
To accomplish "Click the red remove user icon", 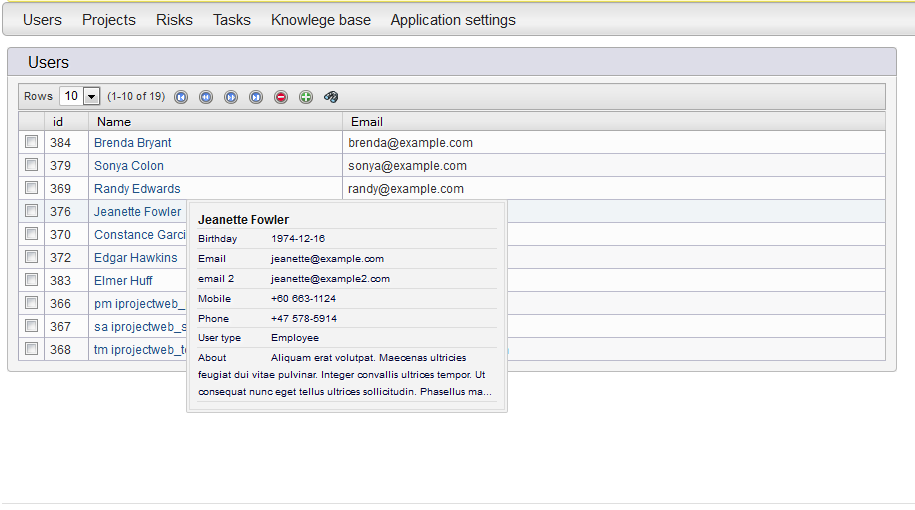I will [x=281, y=97].
